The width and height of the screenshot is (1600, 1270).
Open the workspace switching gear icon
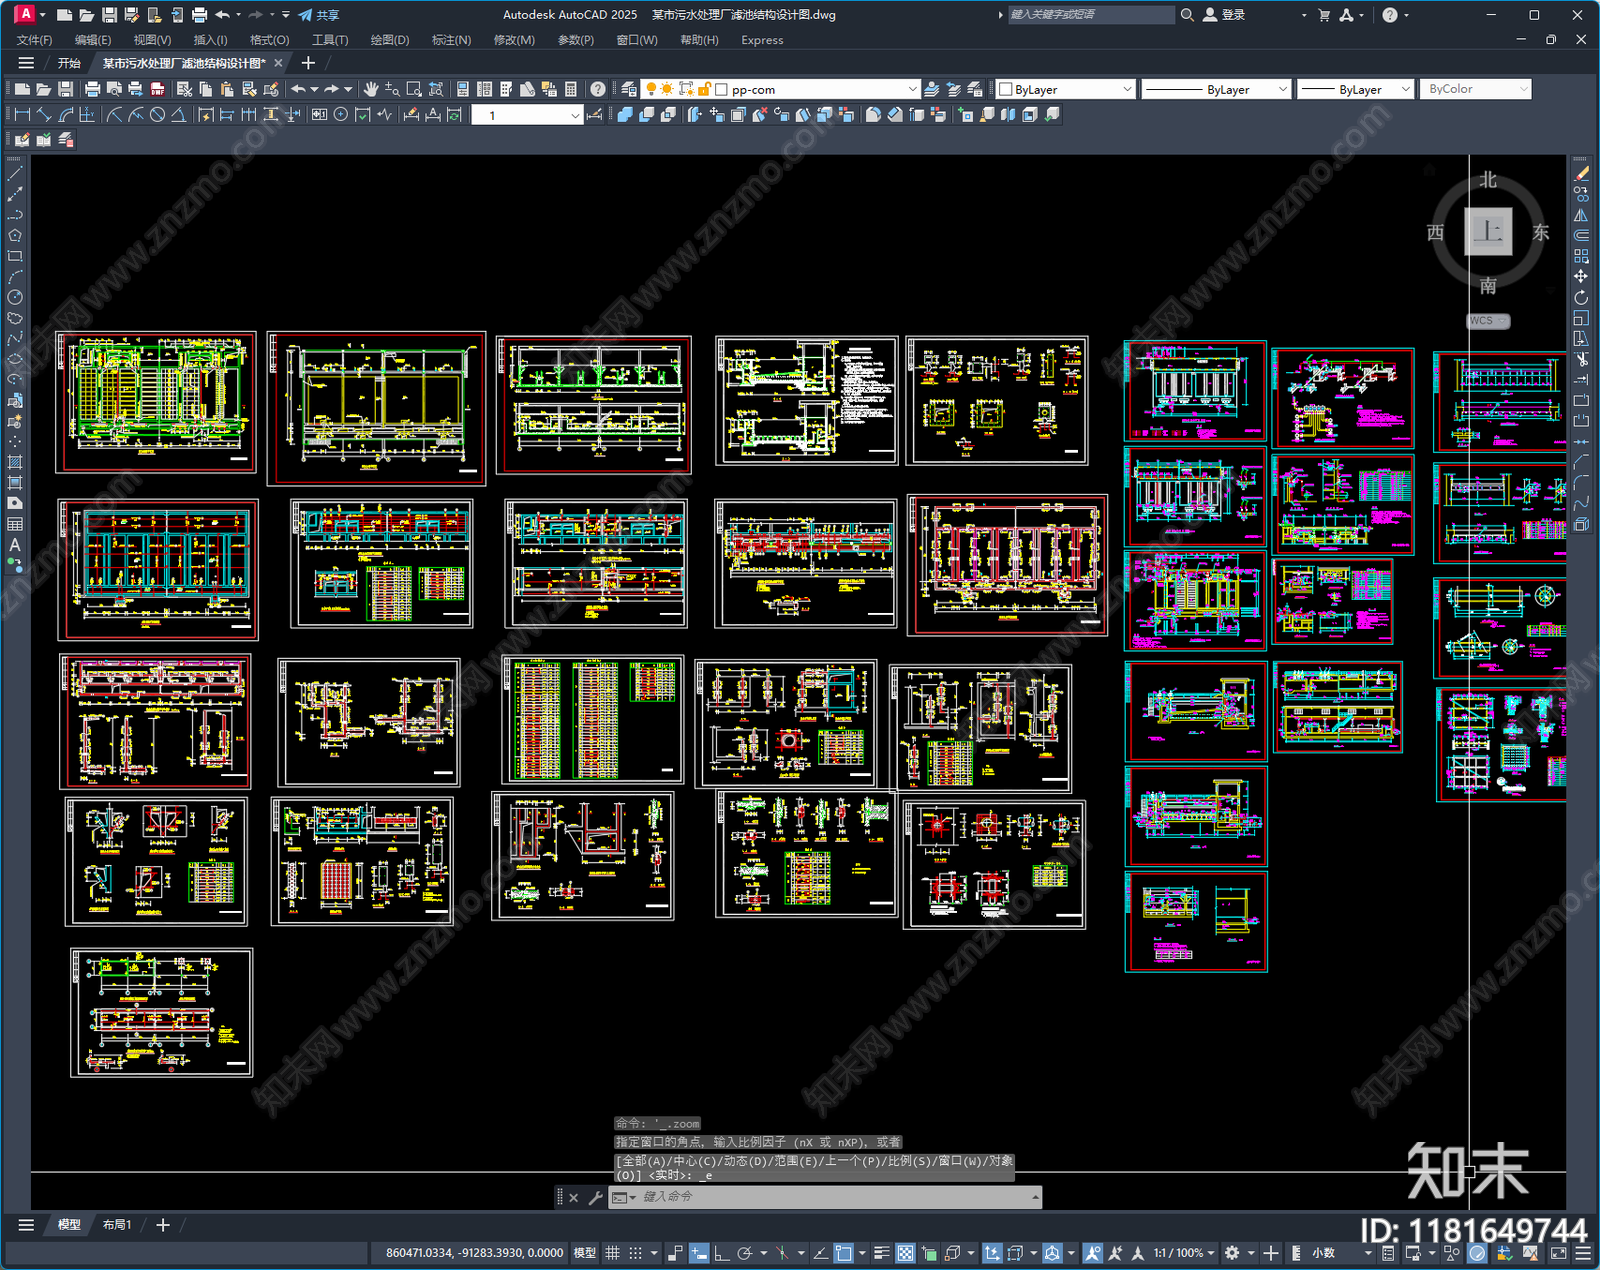pos(1232,1253)
